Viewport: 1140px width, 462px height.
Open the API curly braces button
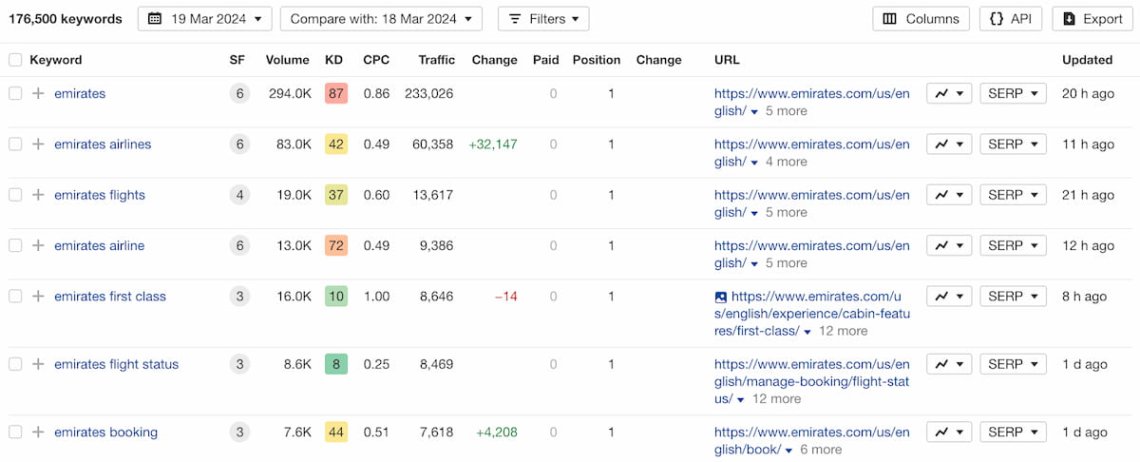click(1011, 19)
